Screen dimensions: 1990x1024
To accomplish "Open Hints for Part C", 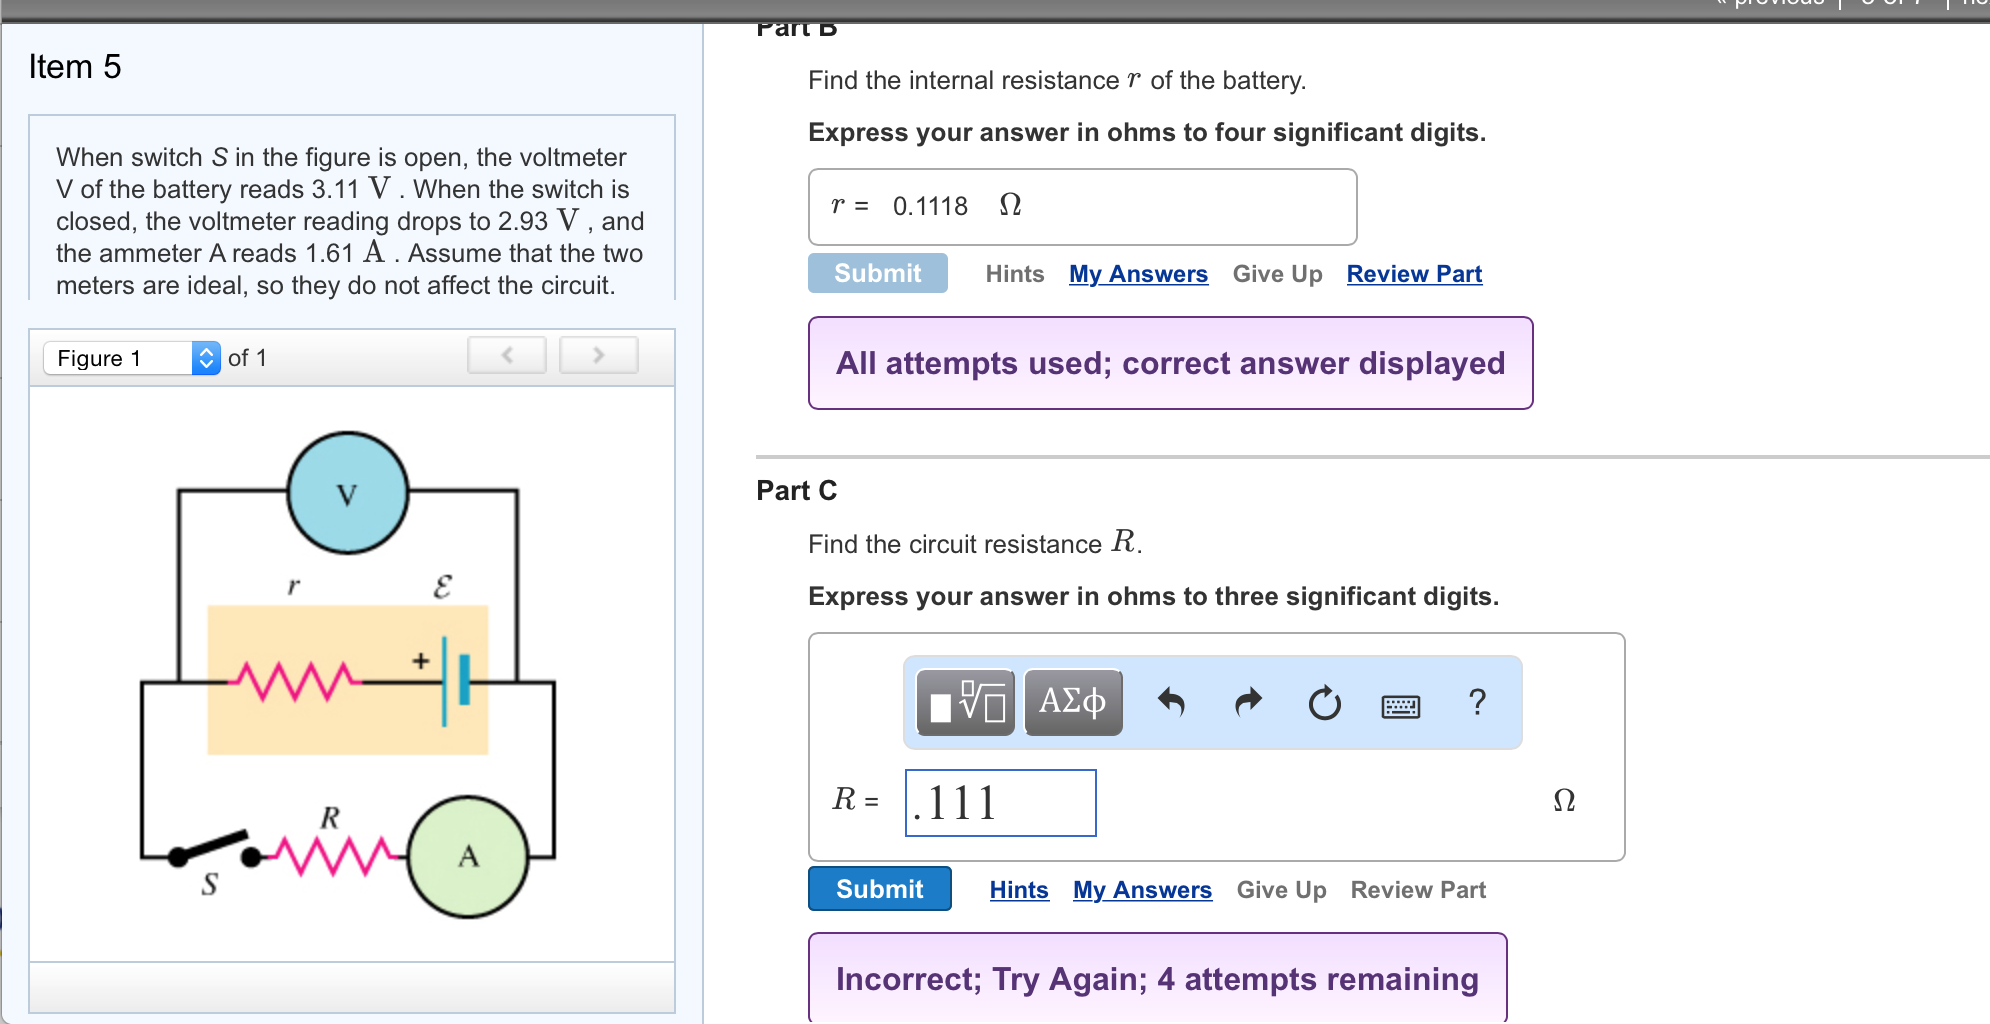I will (x=1019, y=890).
